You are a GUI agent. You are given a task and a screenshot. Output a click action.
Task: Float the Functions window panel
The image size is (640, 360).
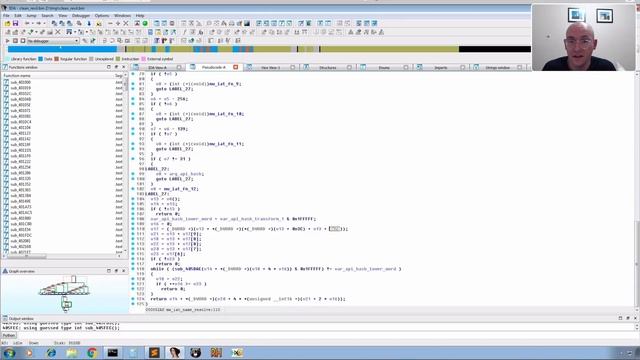pos(116,67)
